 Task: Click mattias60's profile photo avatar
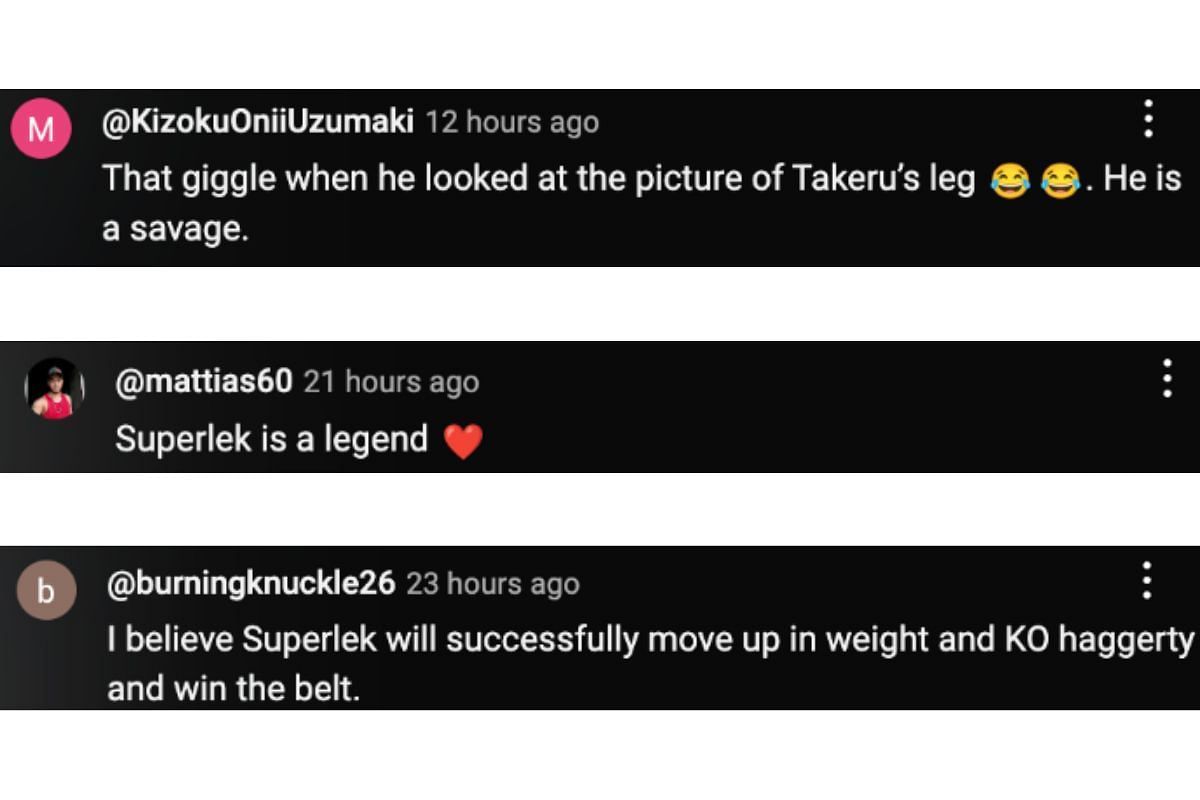point(55,389)
